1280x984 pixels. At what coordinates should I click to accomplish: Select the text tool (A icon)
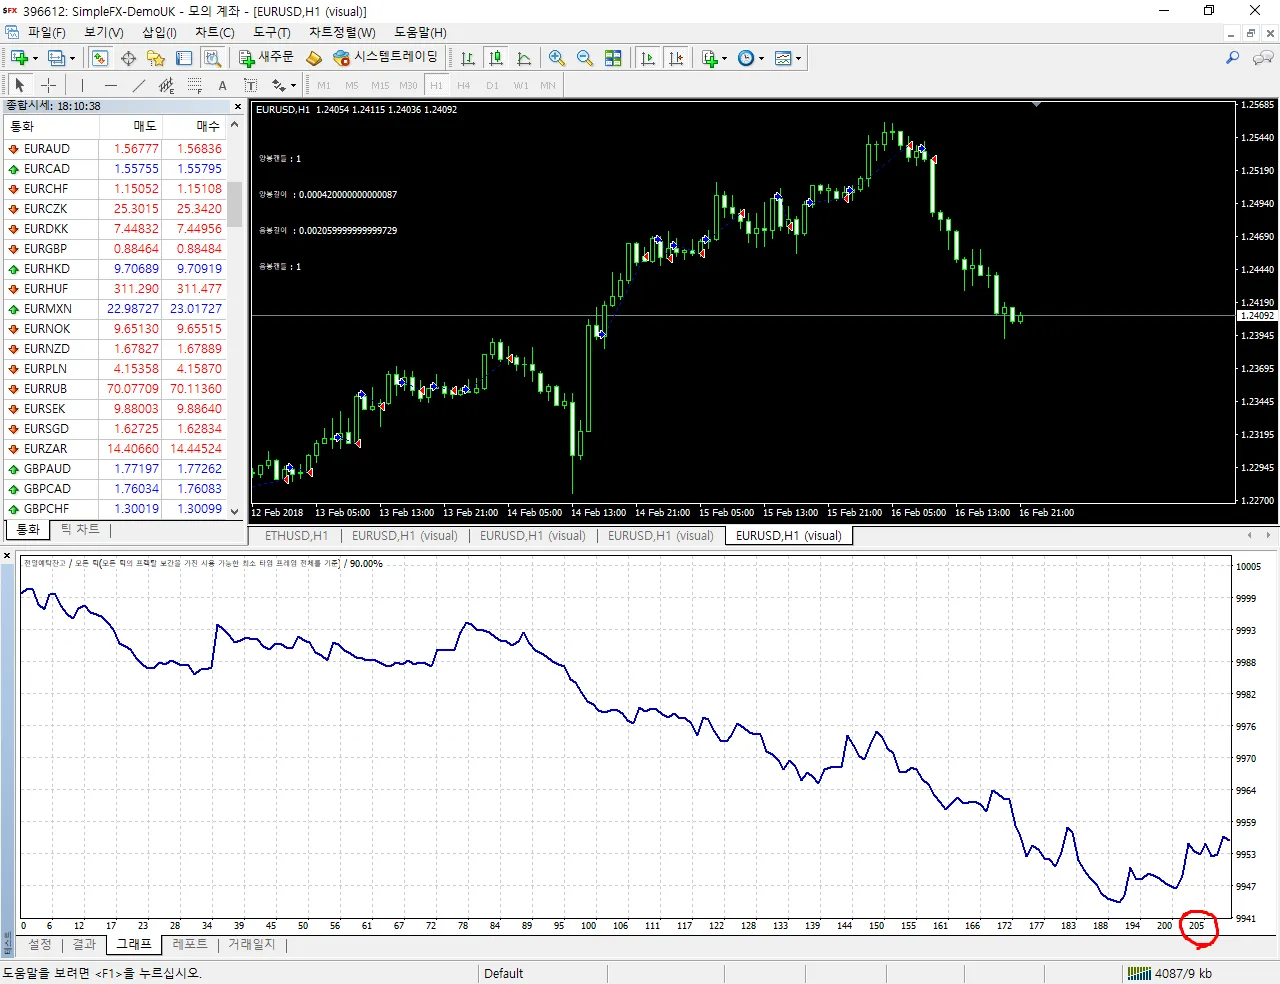pos(223,85)
